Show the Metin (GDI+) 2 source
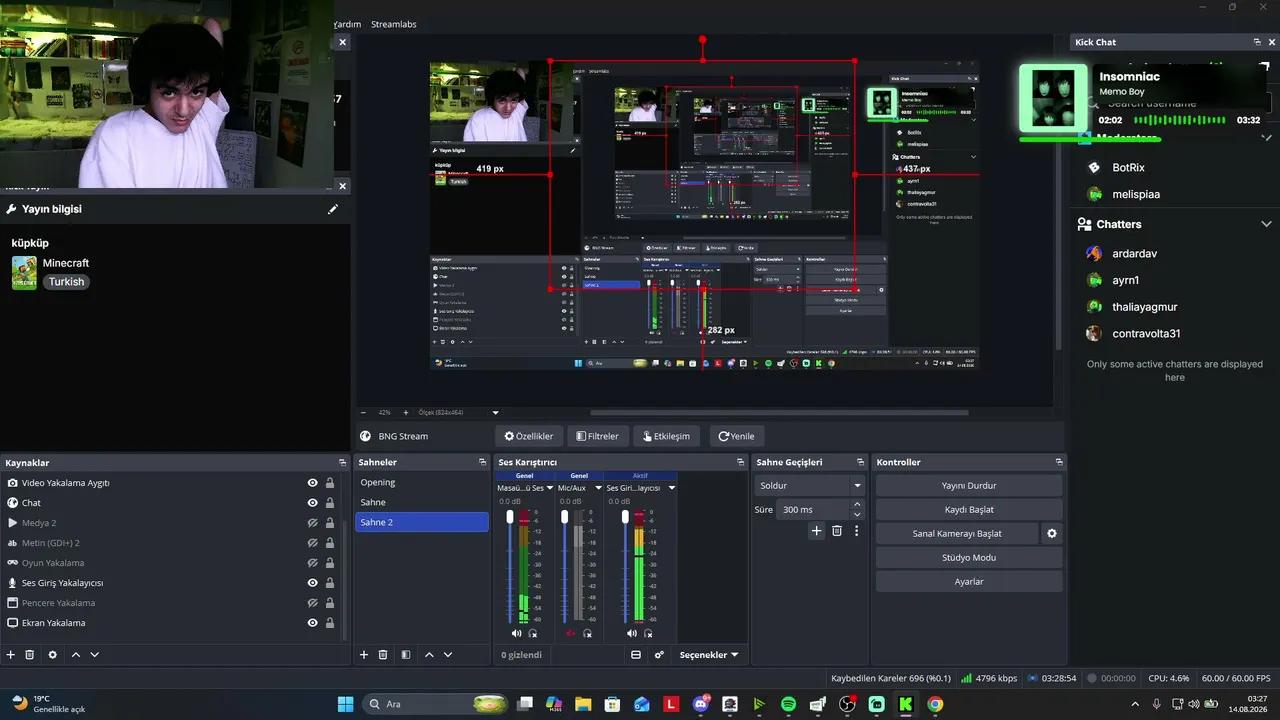This screenshot has width=1280, height=720. tap(313, 543)
